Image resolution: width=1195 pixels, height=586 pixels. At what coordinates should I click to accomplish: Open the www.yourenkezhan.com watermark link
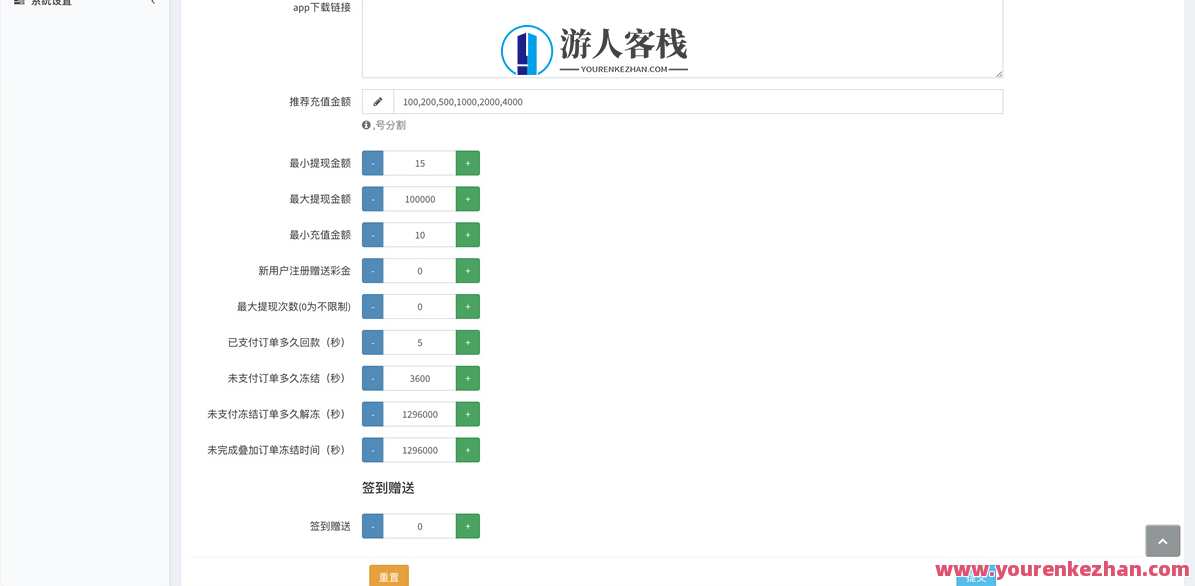tap(1063, 570)
